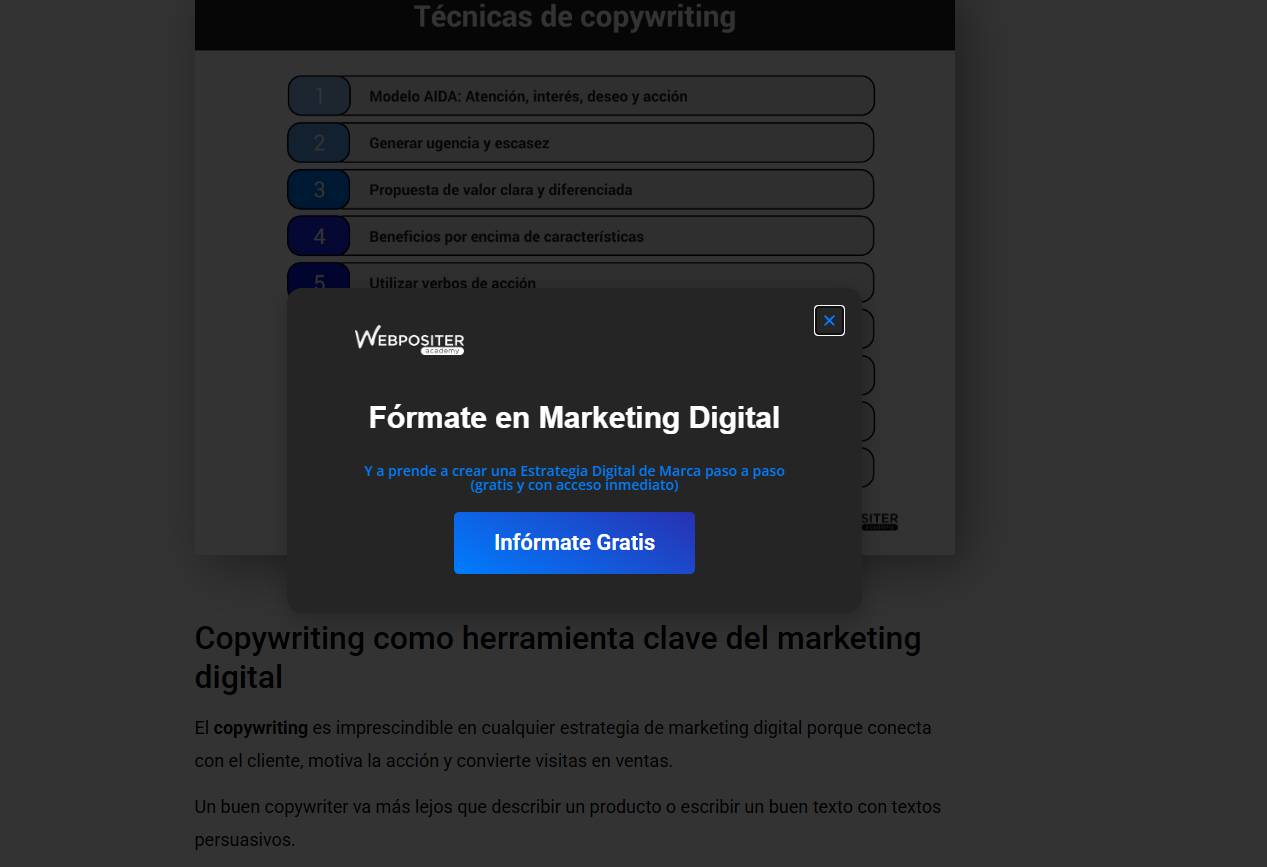
Task: Click the 'Técnicas de copywriting' infographic title
Action: tap(574, 17)
